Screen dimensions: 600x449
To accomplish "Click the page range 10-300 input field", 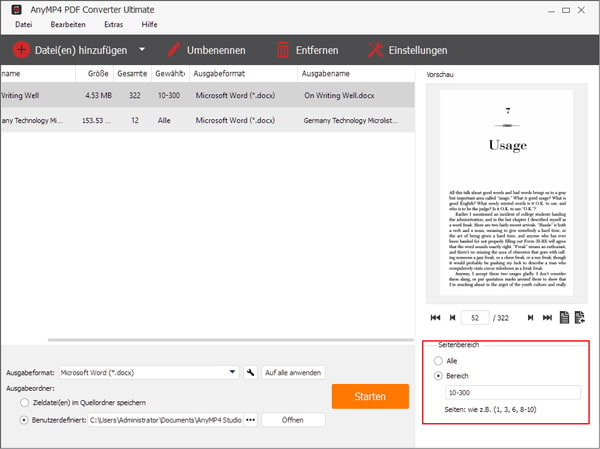I will coord(513,392).
